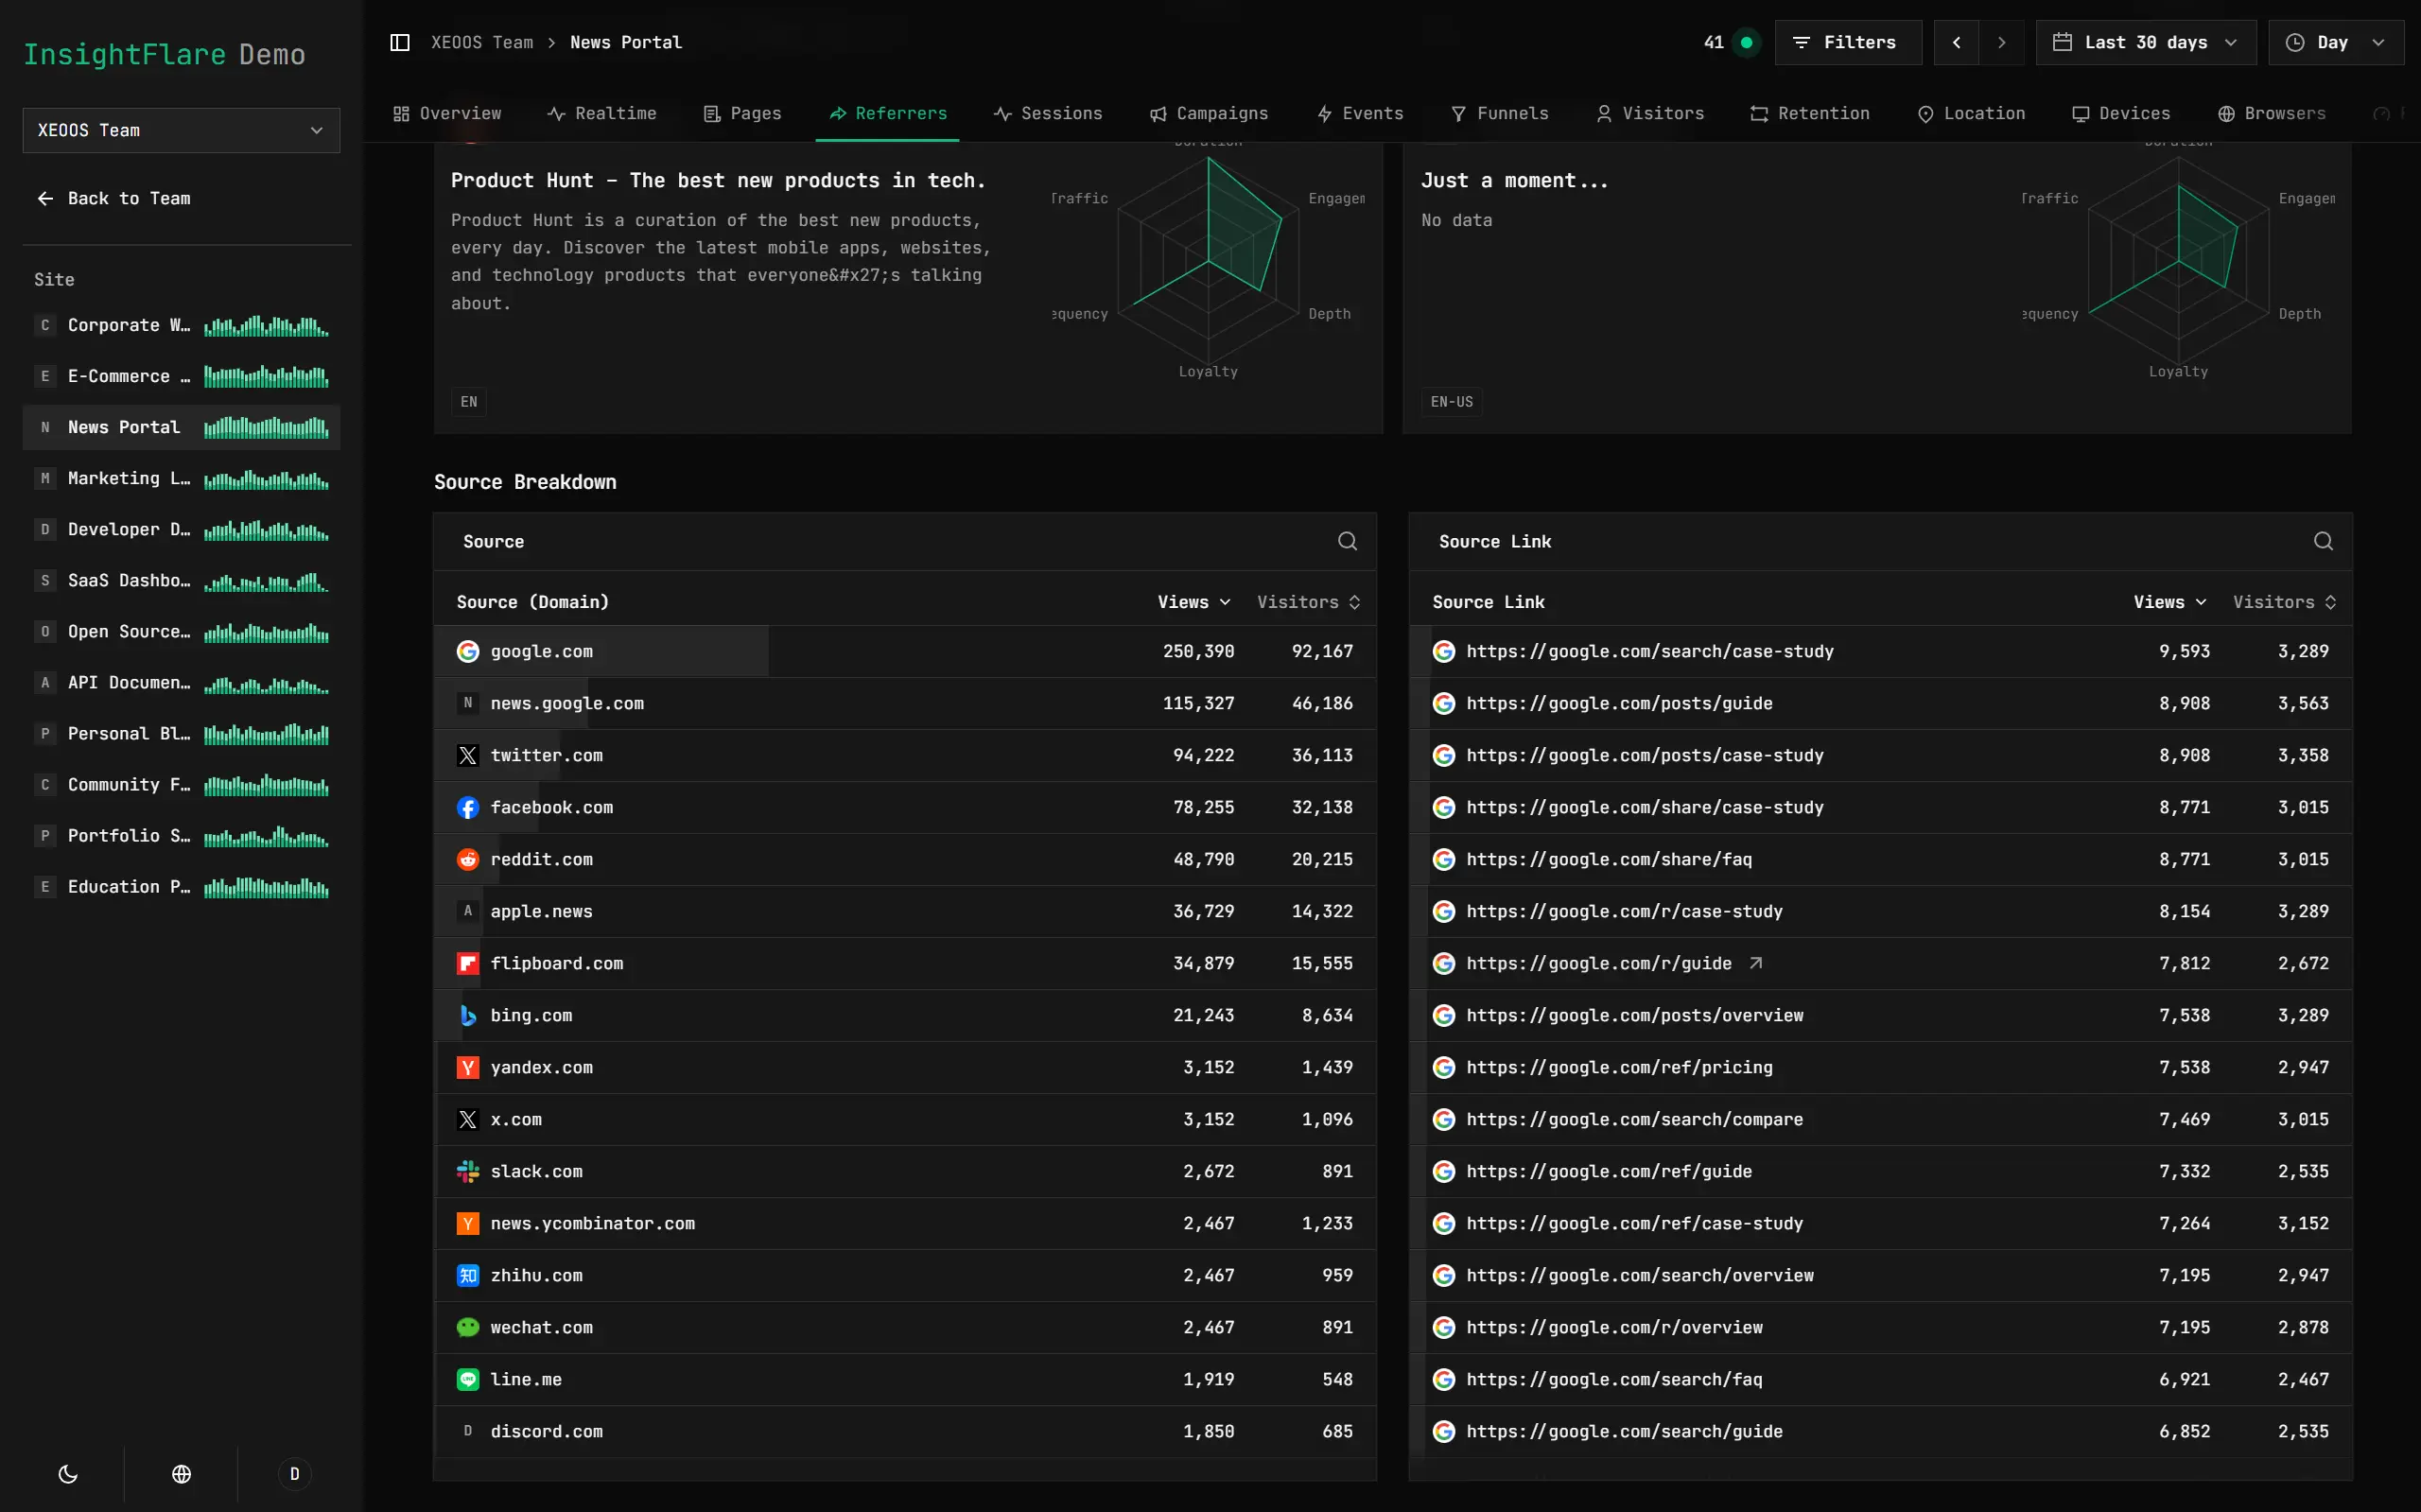The image size is (2421, 1512).
Task: Open the globe language icon
Action: [x=181, y=1474]
